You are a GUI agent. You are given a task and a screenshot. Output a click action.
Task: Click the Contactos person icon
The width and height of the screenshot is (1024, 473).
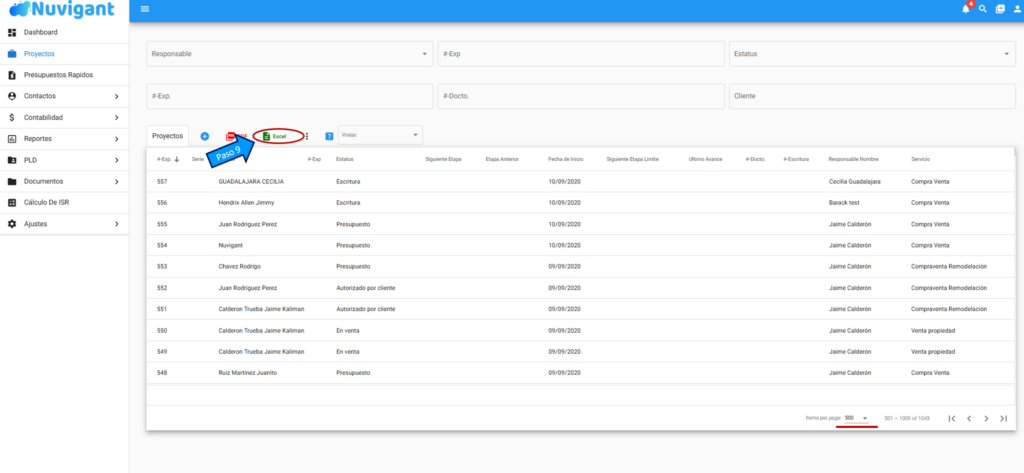[x=12, y=96]
